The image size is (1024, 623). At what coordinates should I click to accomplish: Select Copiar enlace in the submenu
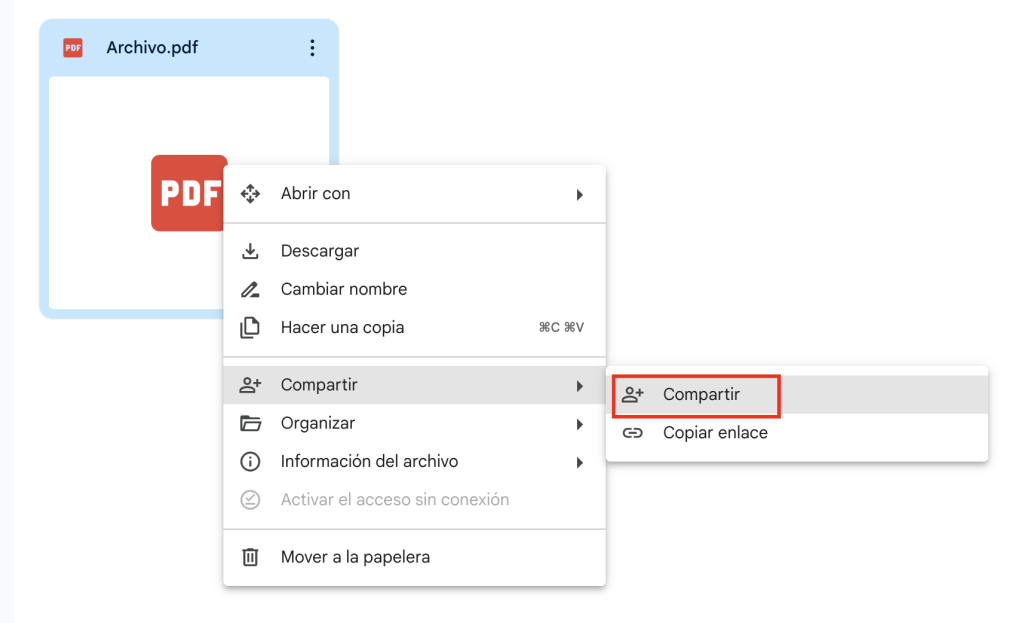[x=715, y=433]
